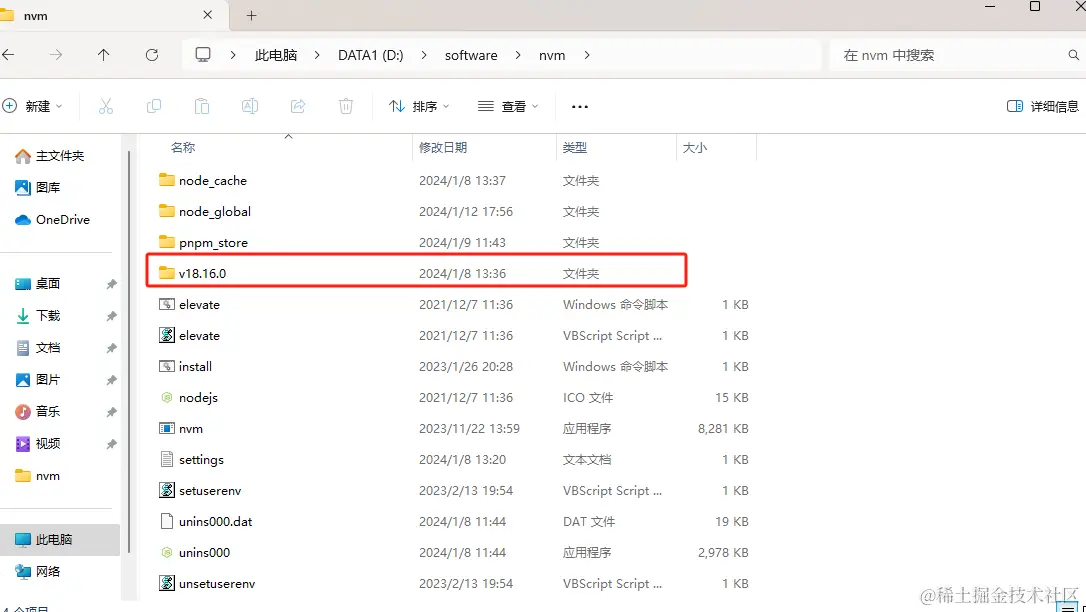Click the pnpm_store folder icon
The image size is (1086, 612).
(x=167, y=242)
